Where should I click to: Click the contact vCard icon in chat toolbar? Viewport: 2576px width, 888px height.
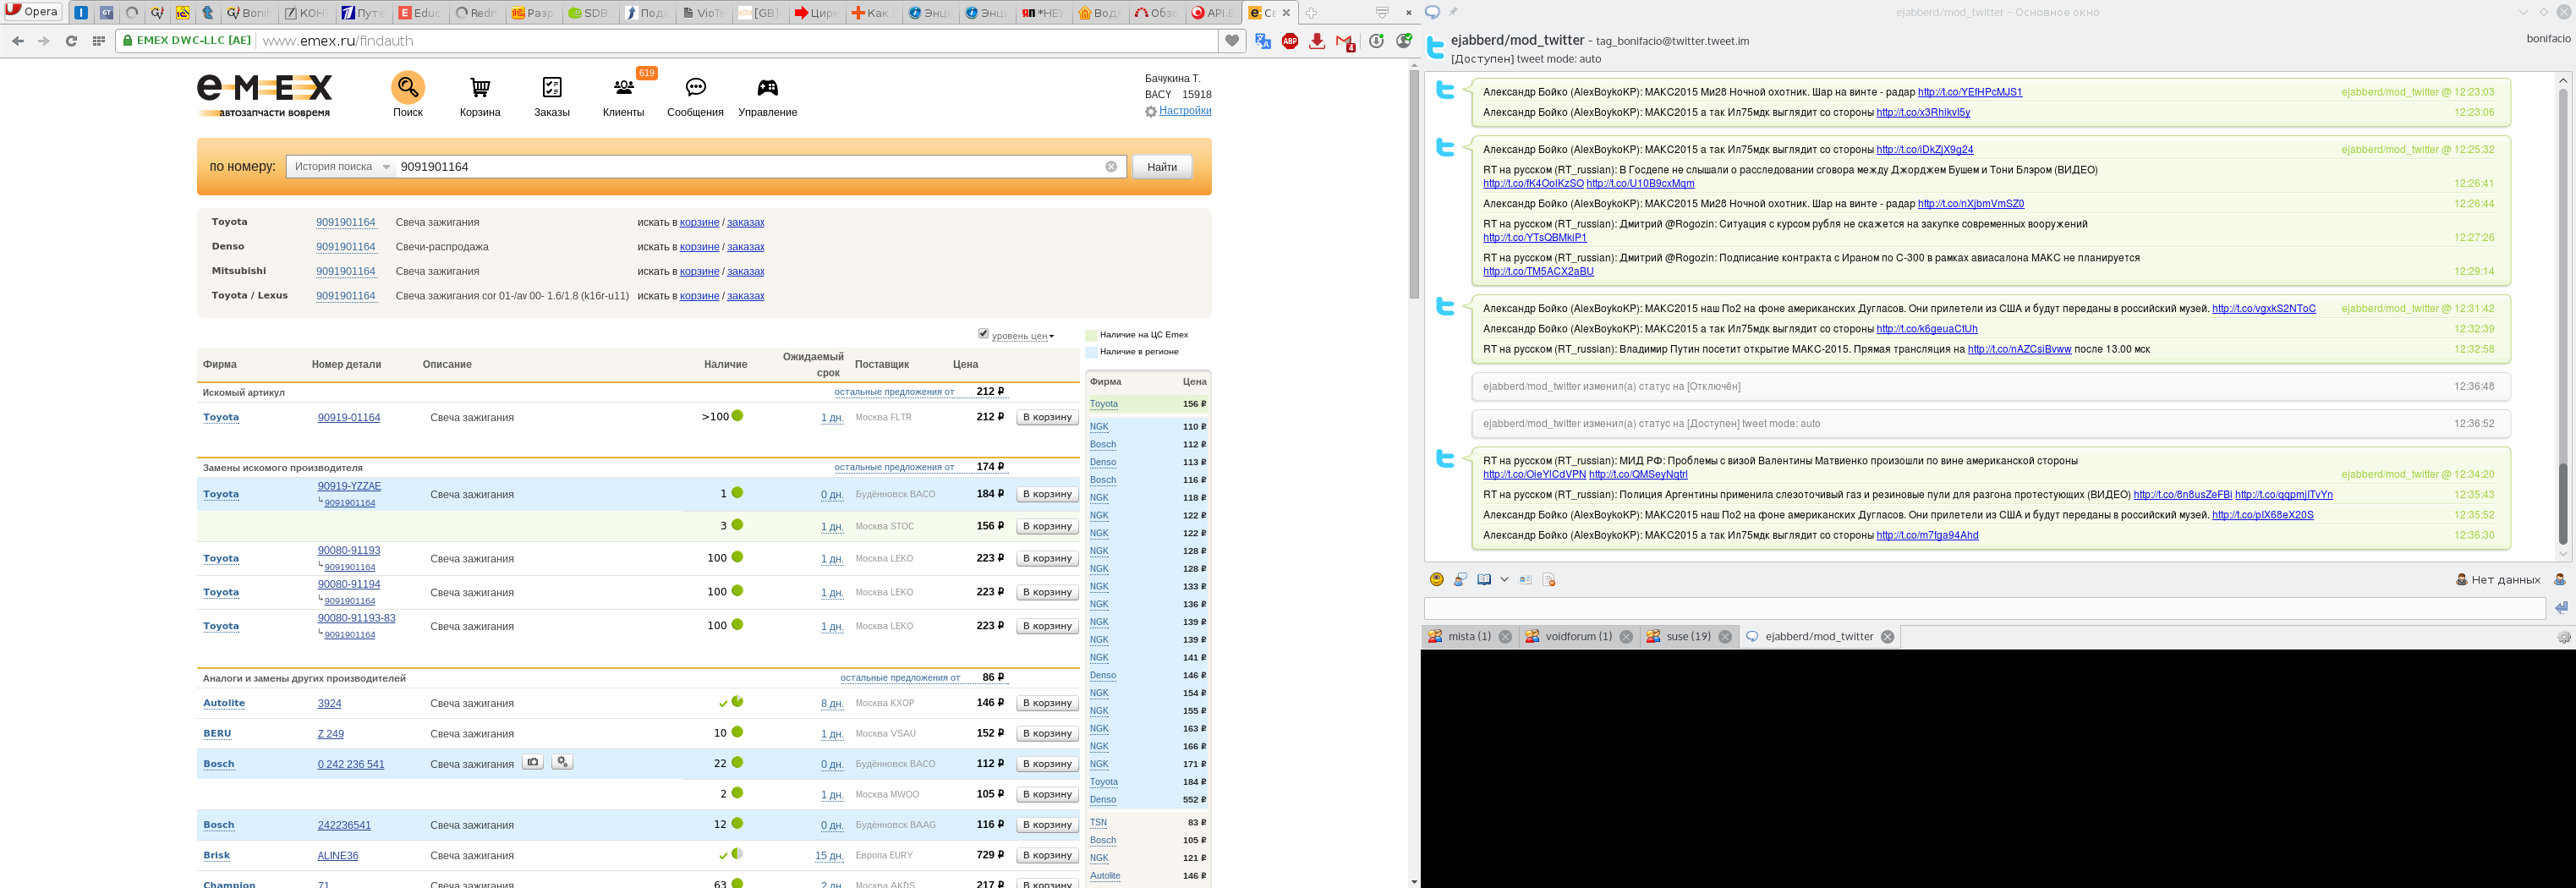(x=1525, y=580)
